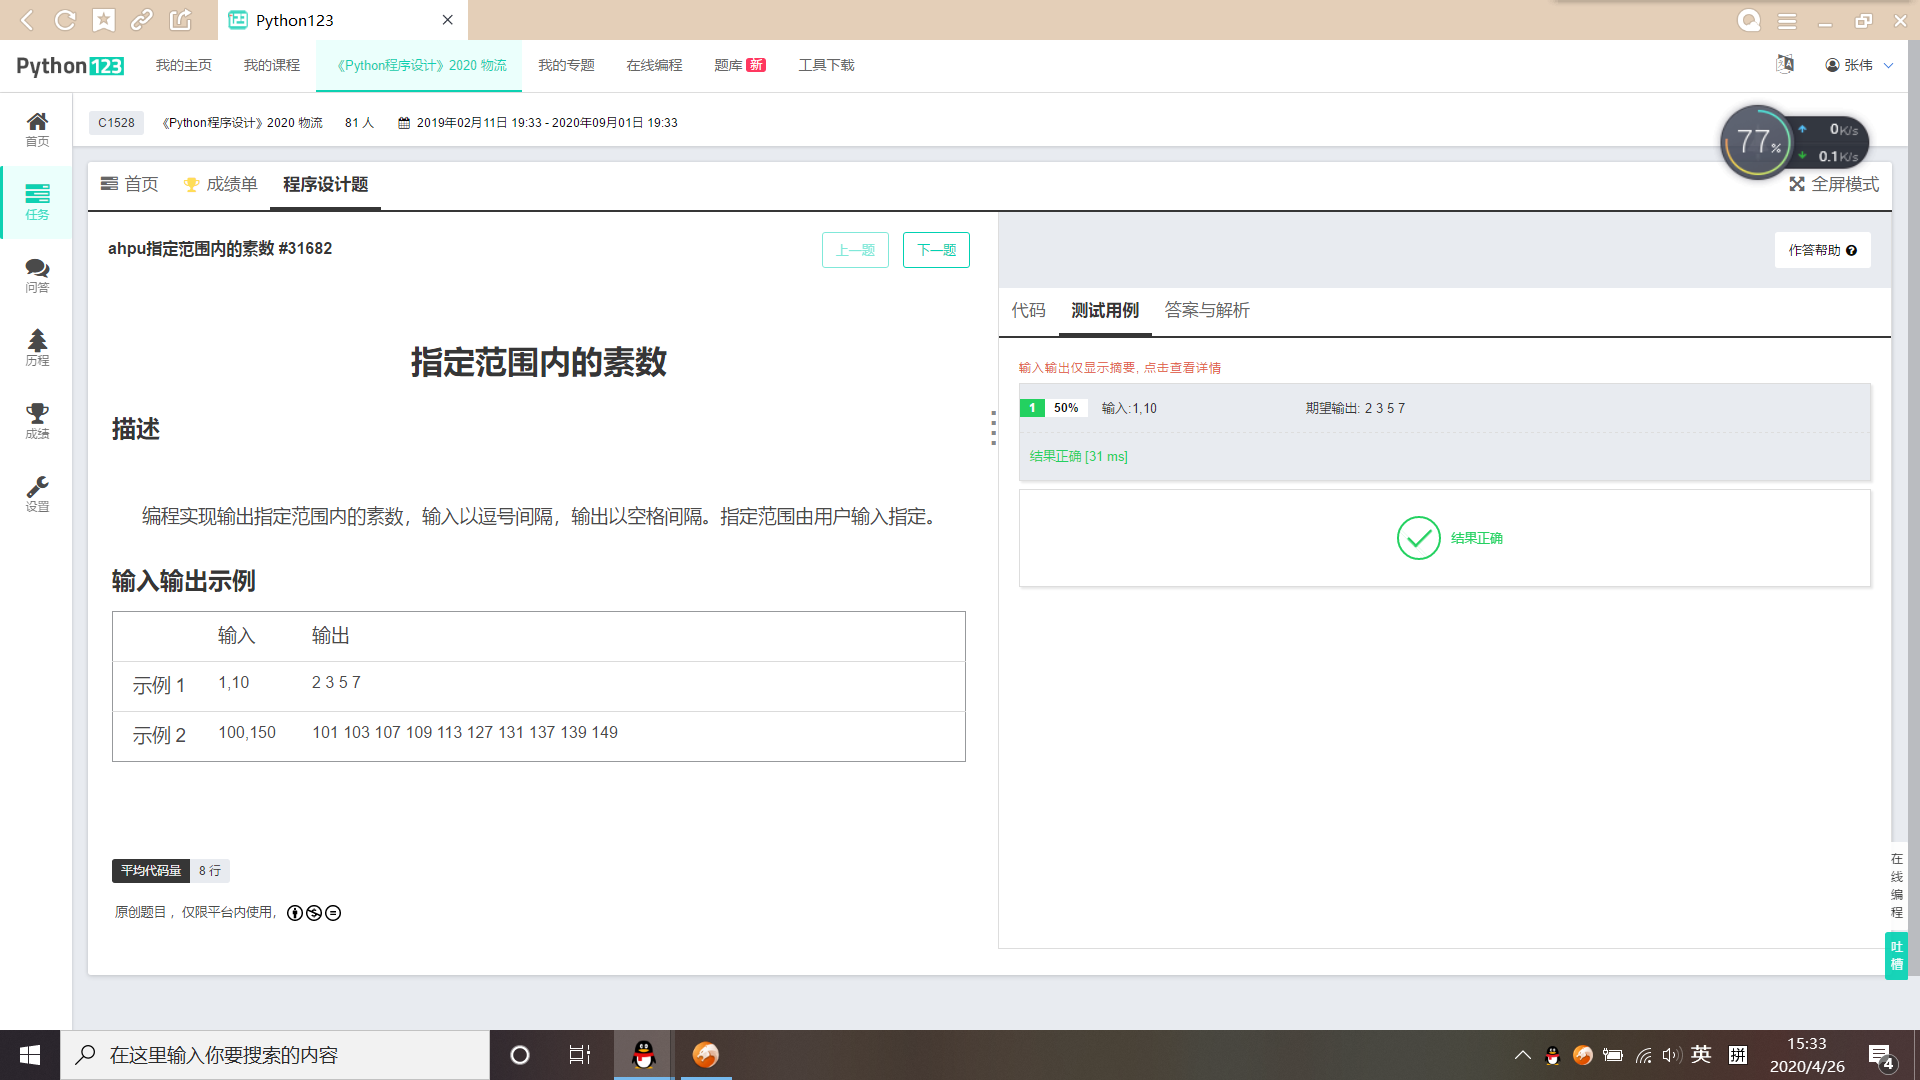Click the 首页 home icon in sidebar

click(x=37, y=128)
